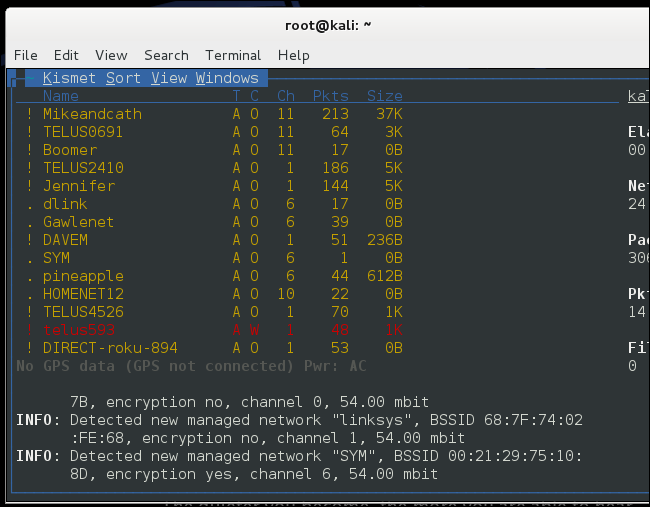Open the Help menu
Image resolution: width=650 pixels, height=507 pixels.
(x=294, y=55)
